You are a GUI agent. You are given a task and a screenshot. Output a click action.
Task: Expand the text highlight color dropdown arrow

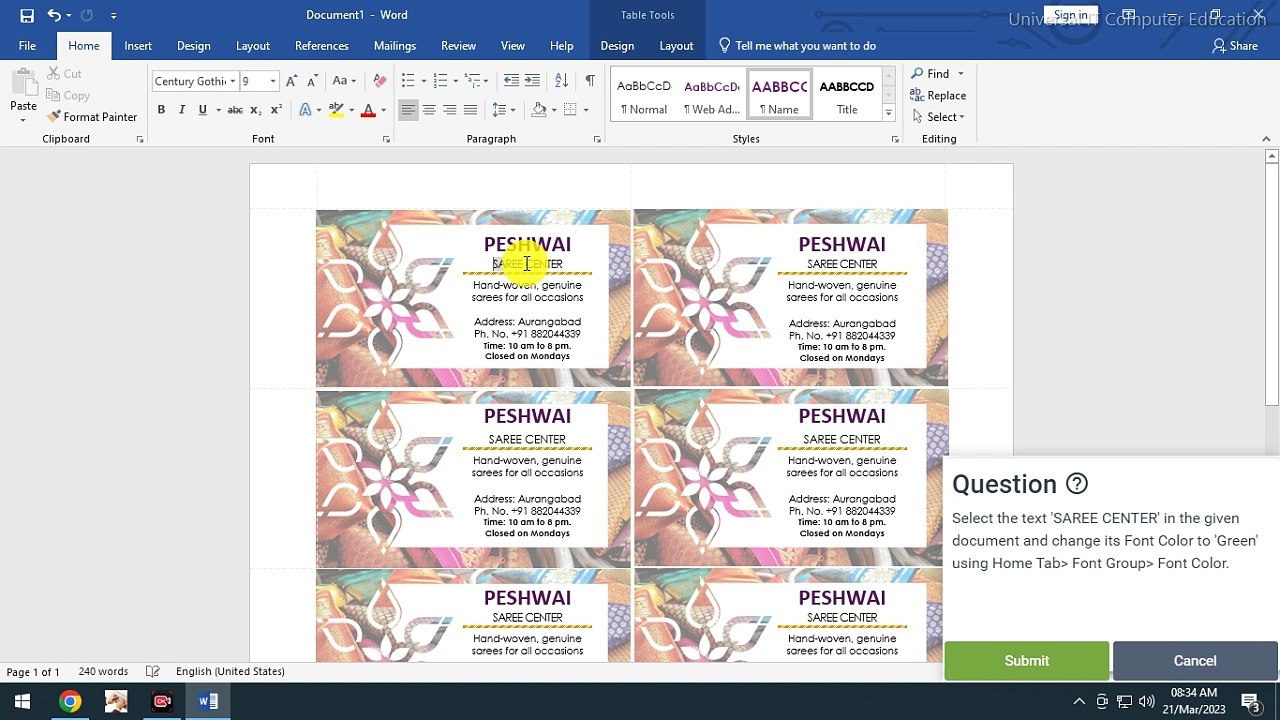[351, 110]
